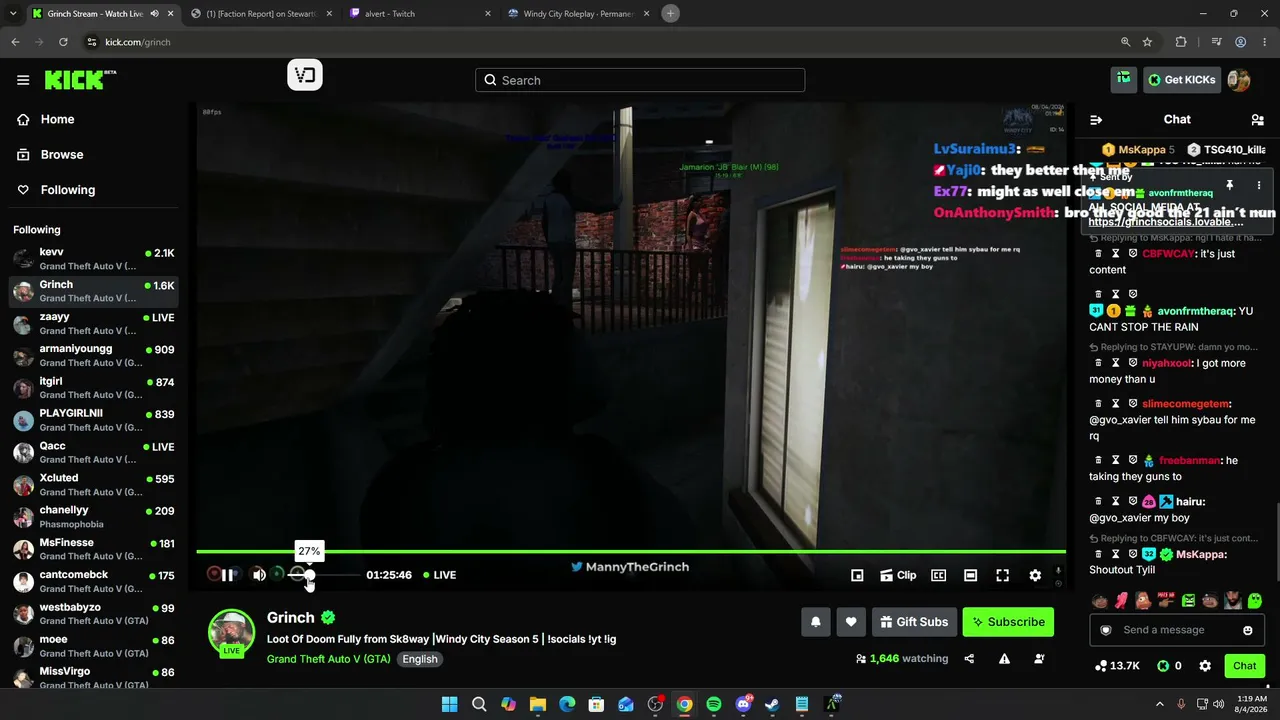The image size is (1280, 720).
Task: Click the English language tag
Action: click(420, 659)
